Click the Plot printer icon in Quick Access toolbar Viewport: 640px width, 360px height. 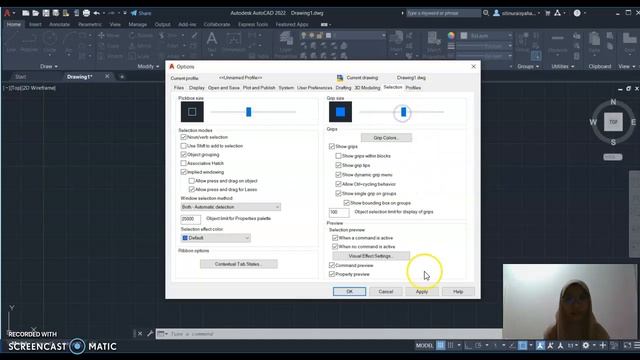(x=86, y=13)
